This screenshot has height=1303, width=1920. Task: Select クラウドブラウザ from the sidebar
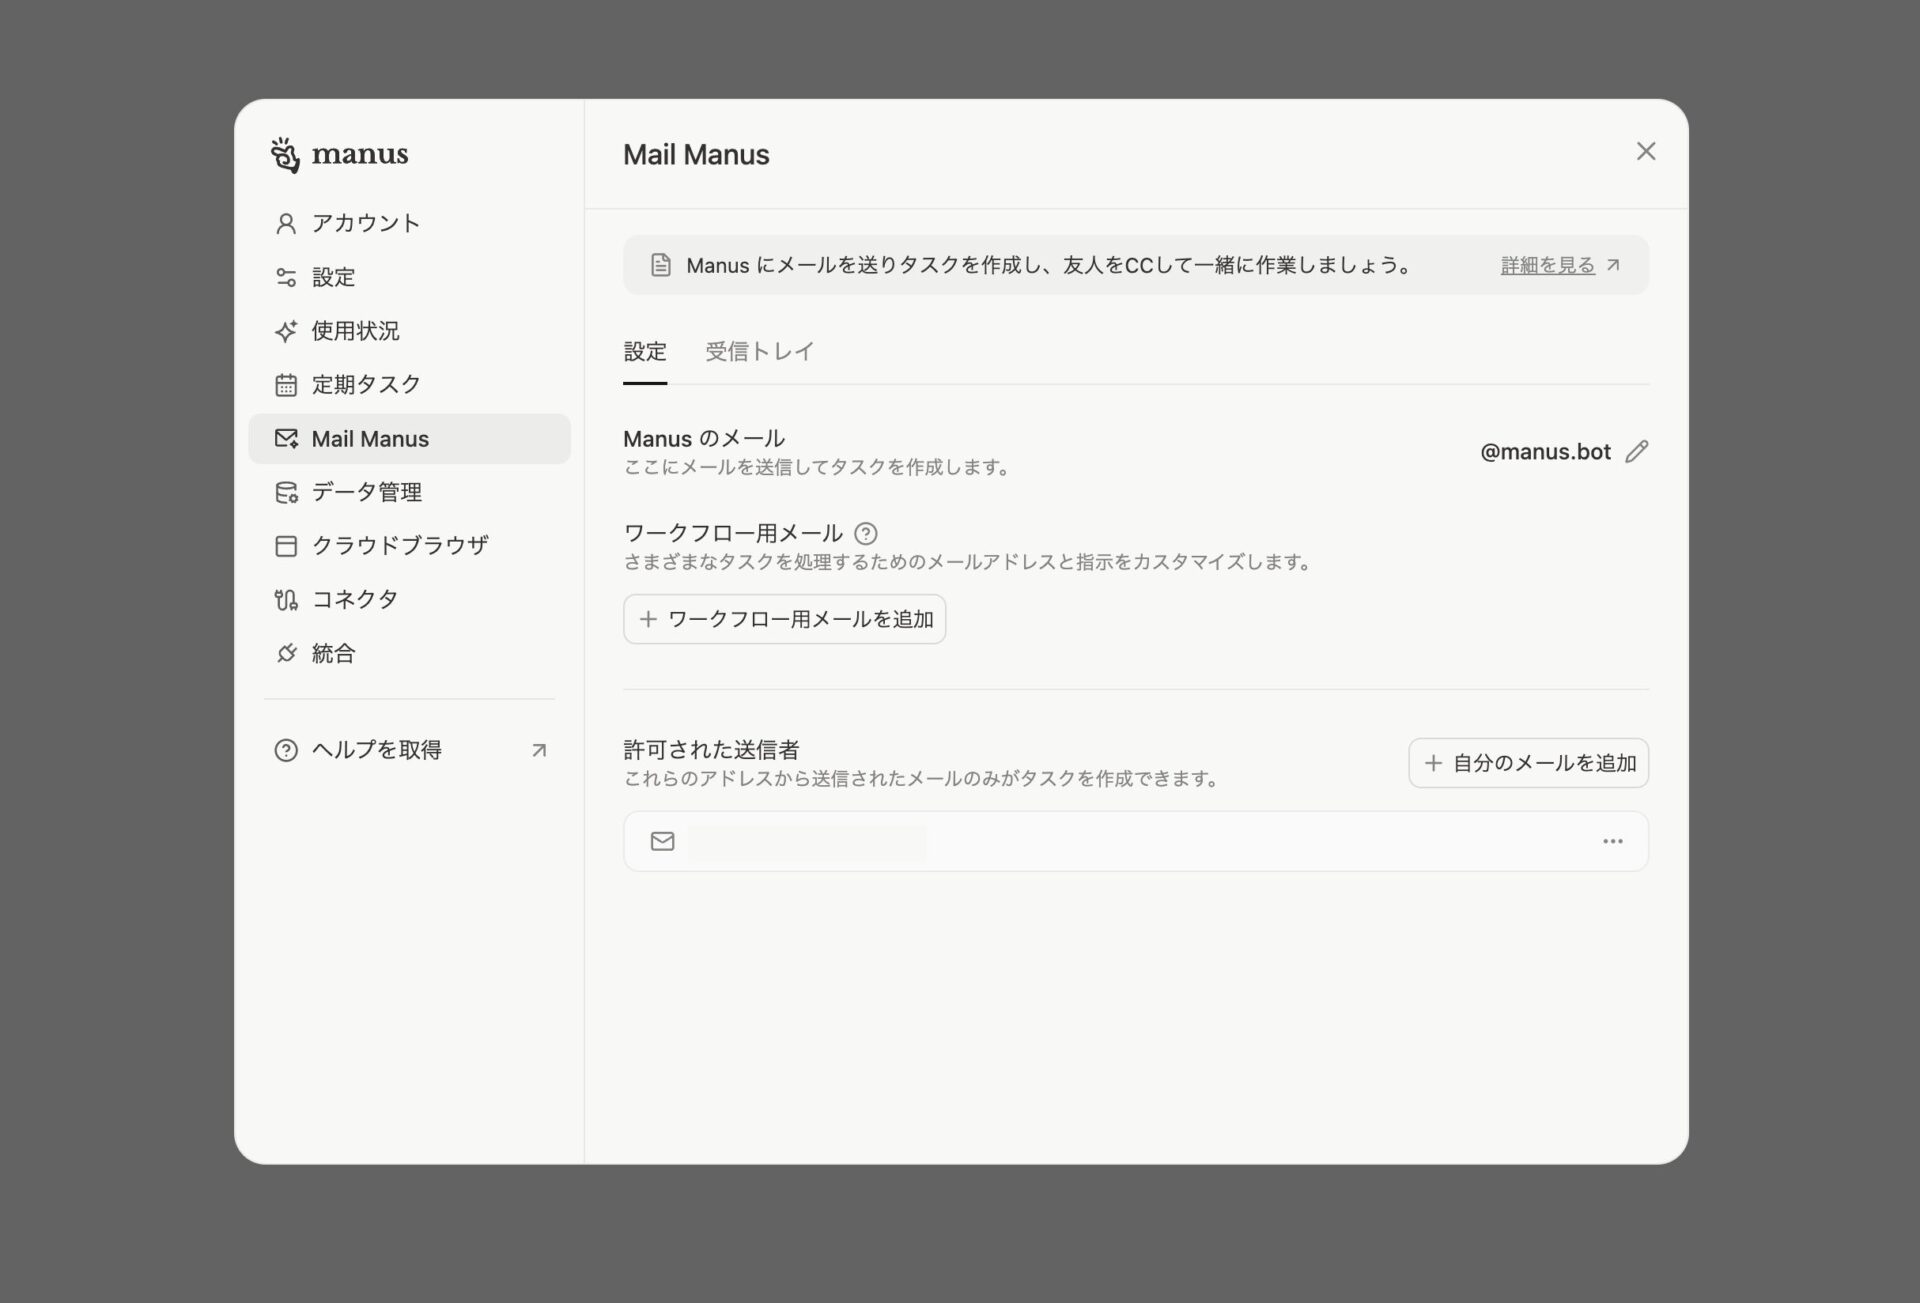(399, 545)
